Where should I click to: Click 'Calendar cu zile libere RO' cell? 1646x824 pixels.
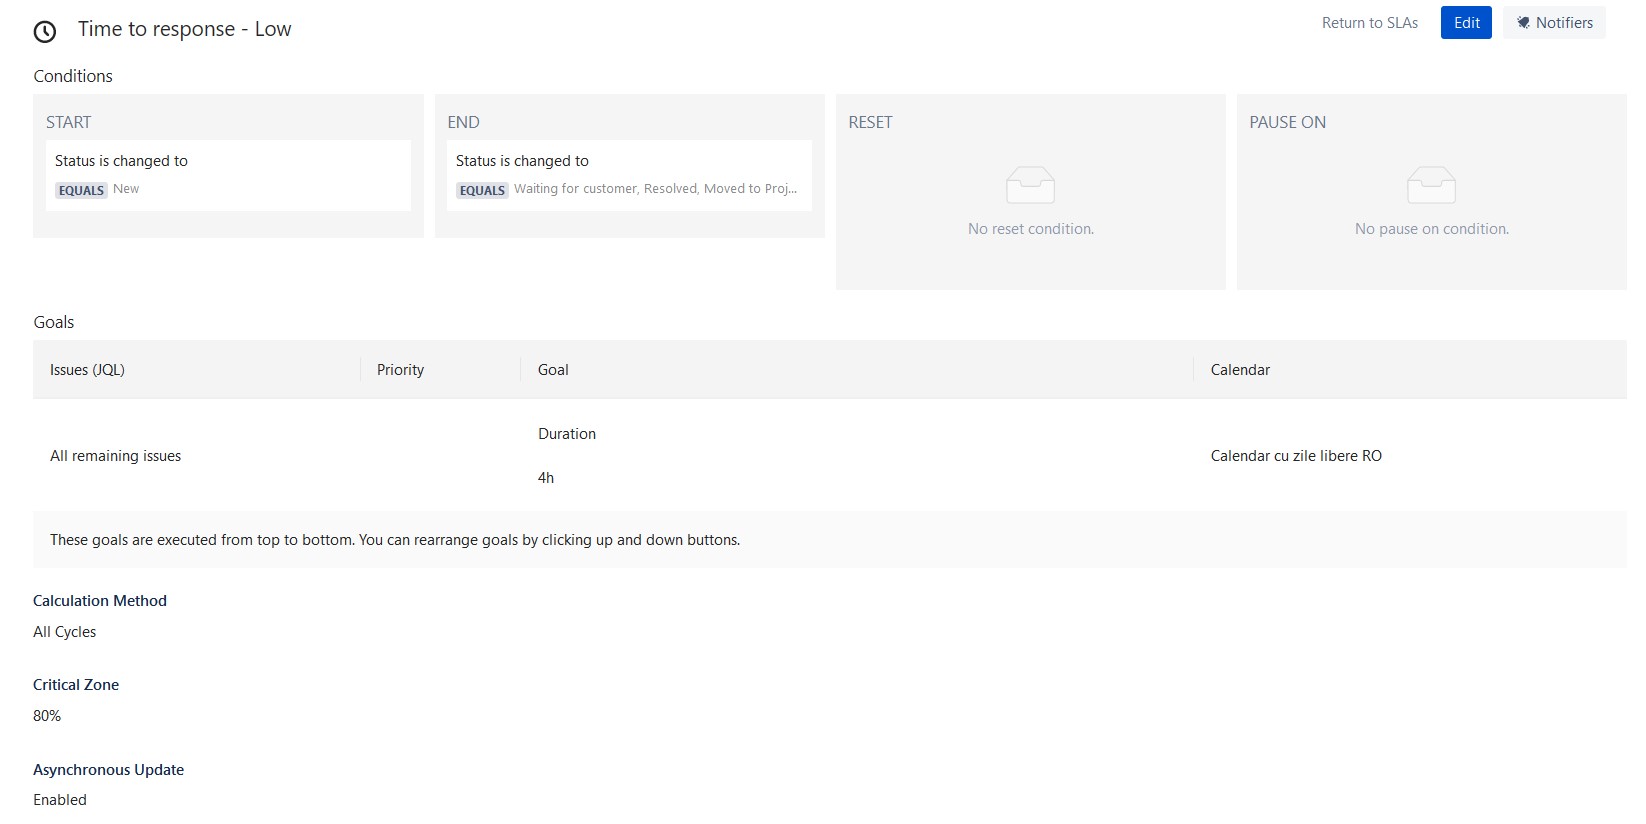(1296, 455)
